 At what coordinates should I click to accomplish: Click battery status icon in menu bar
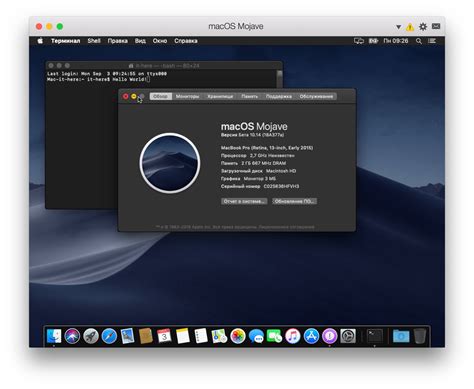point(373,41)
